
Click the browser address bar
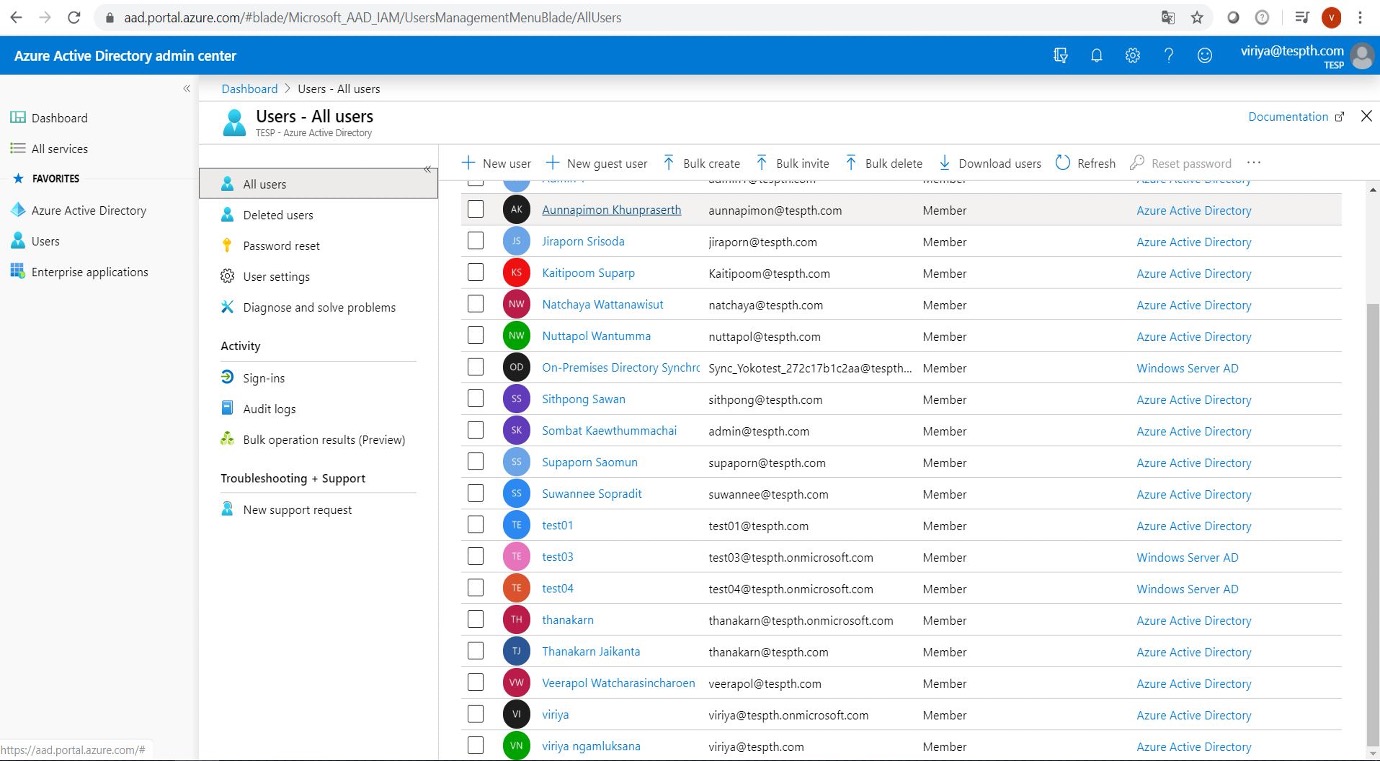click(620, 17)
